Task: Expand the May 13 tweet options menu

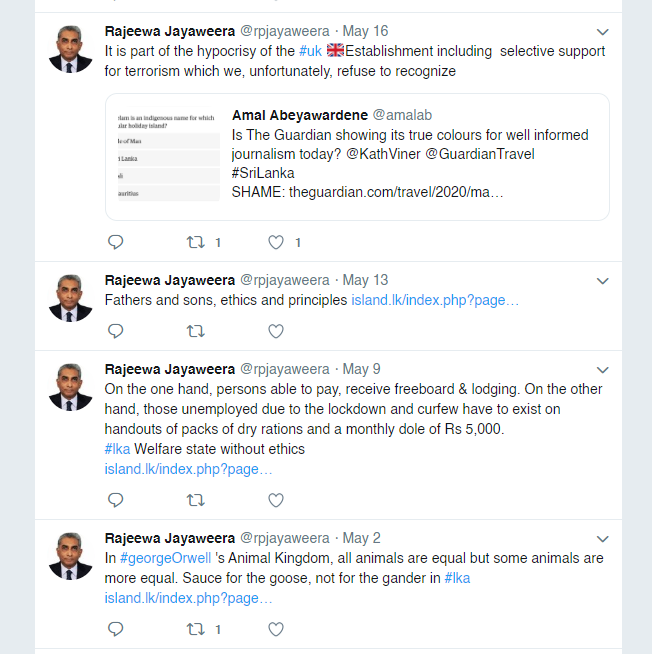Action: coord(602,281)
